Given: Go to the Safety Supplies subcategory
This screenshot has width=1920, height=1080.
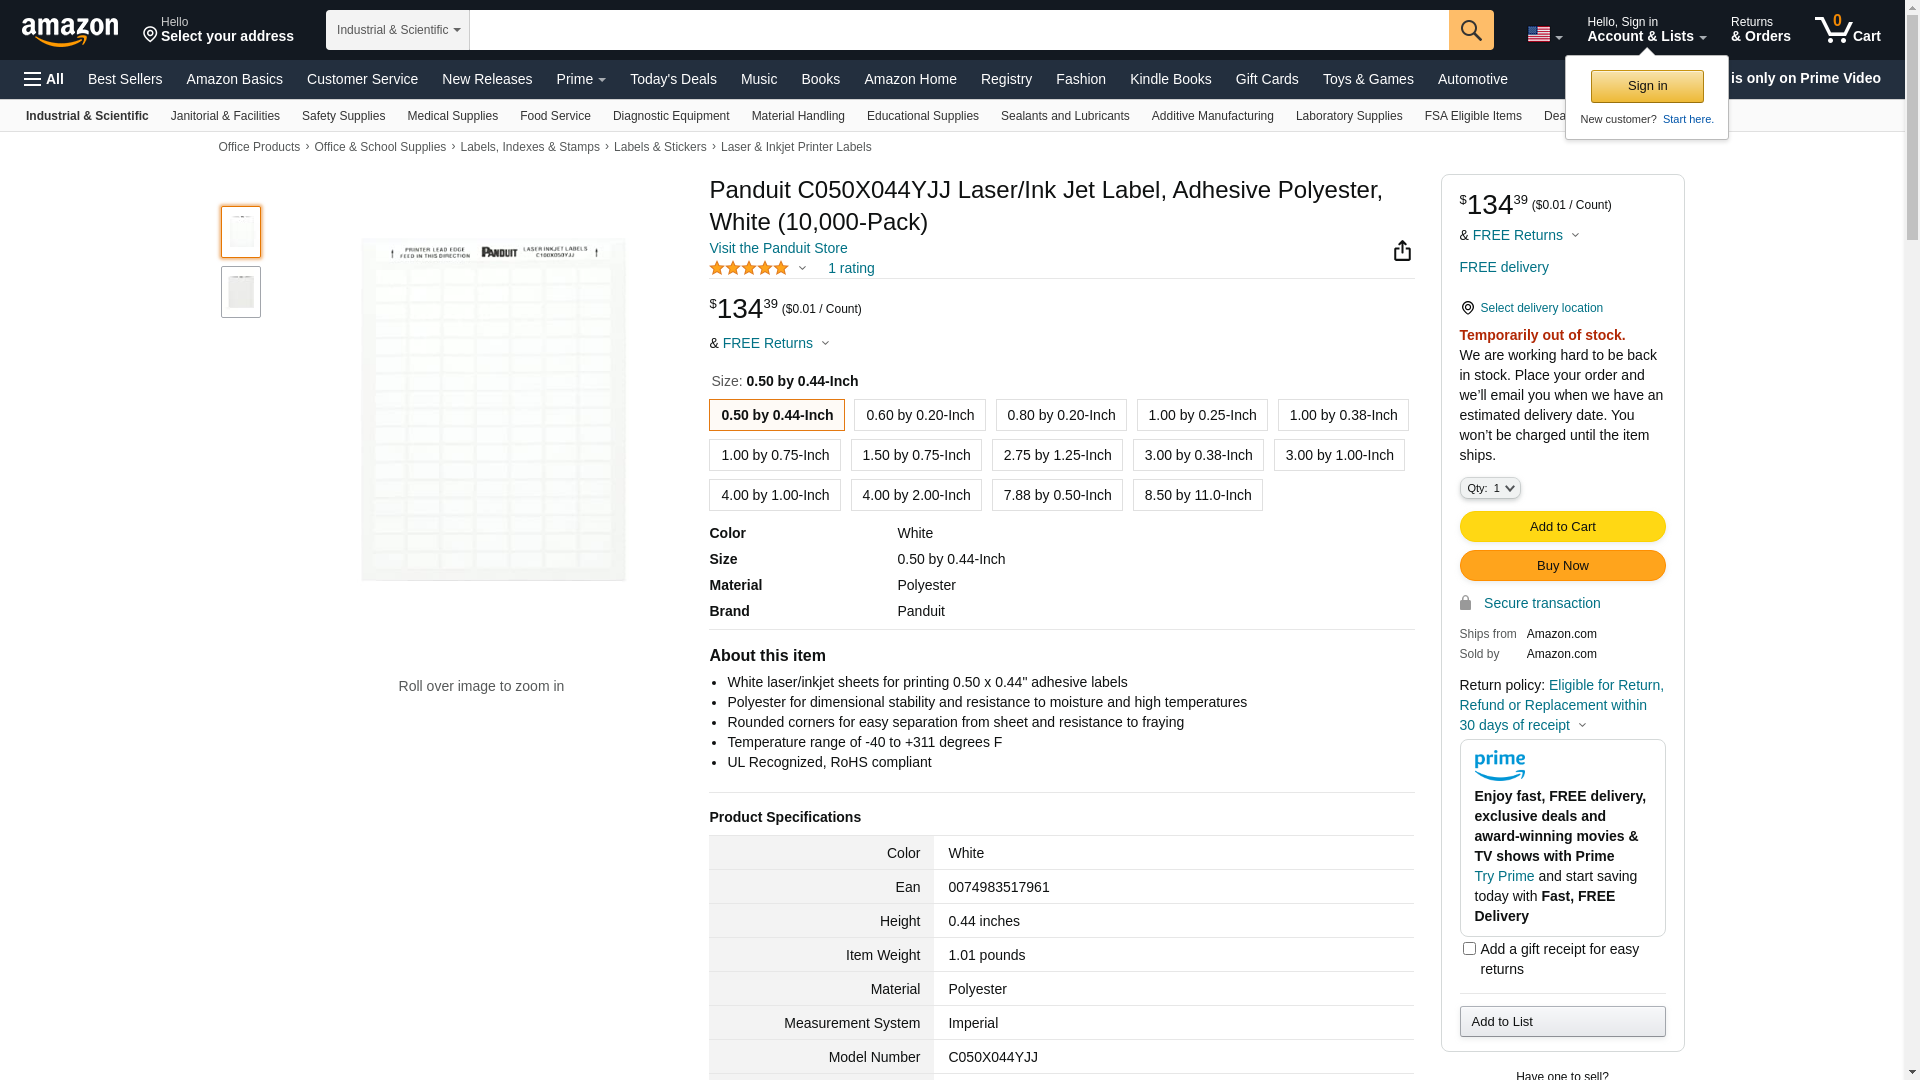Looking at the screenshot, I should pyautogui.click(x=343, y=116).
